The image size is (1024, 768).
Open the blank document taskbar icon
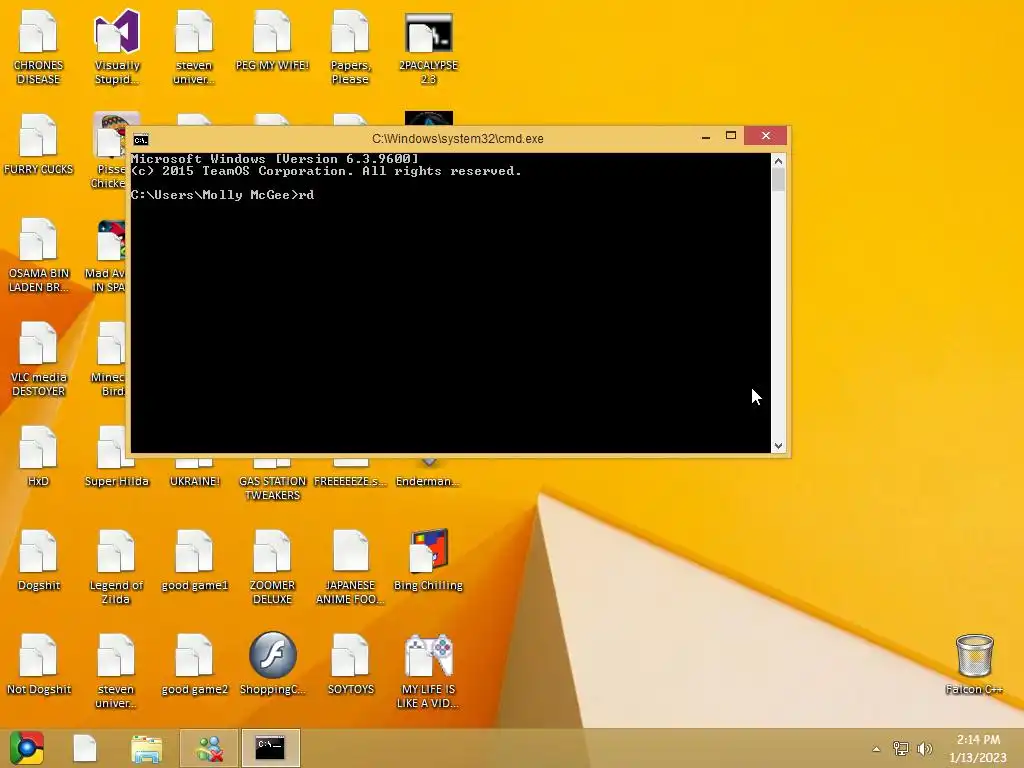click(85, 748)
